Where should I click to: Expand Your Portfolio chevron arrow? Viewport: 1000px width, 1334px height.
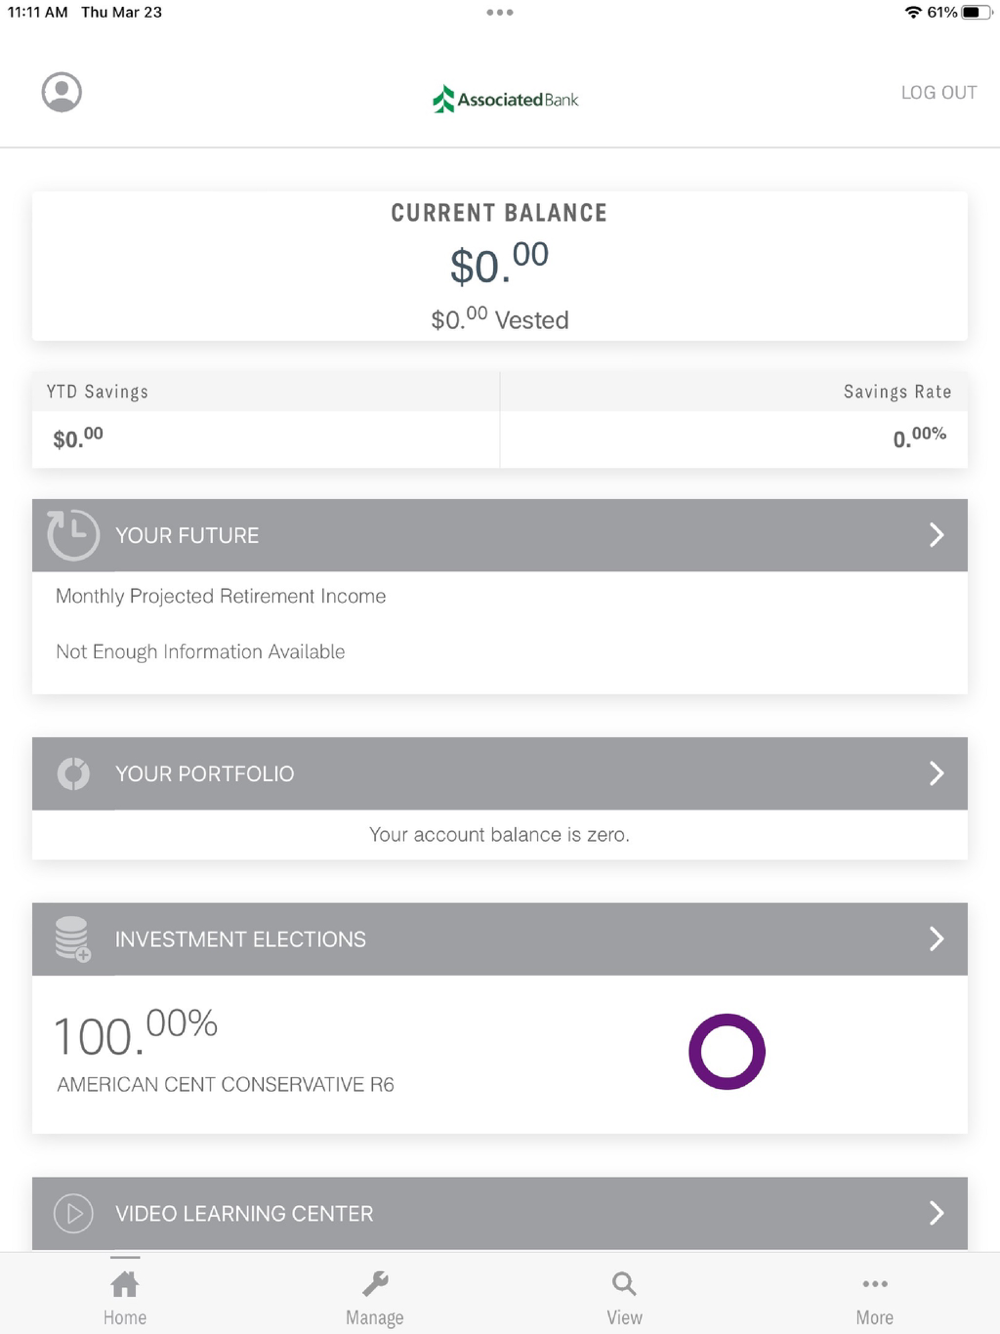[x=936, y=773]
